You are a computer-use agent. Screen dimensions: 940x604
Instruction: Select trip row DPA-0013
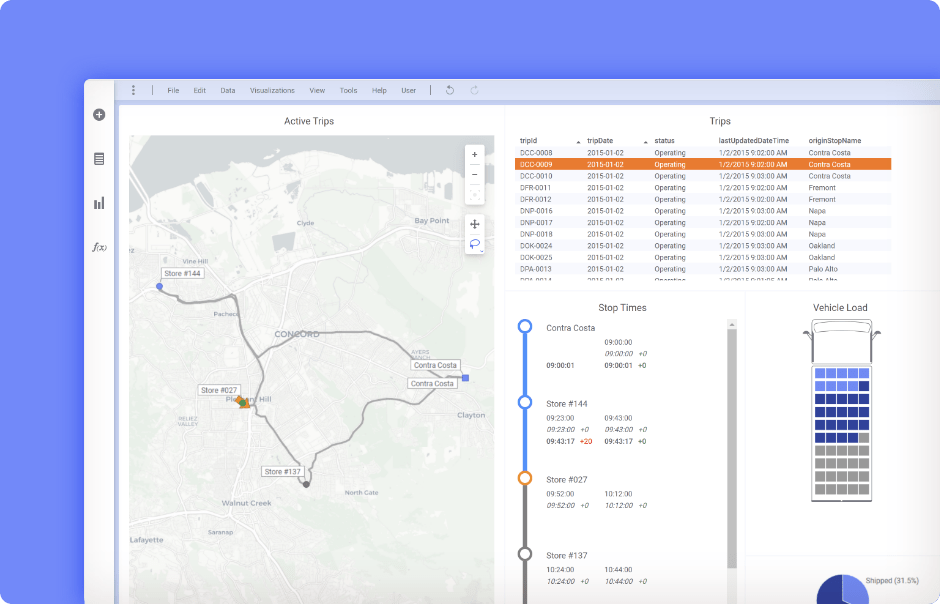click(x=703, y=269)
